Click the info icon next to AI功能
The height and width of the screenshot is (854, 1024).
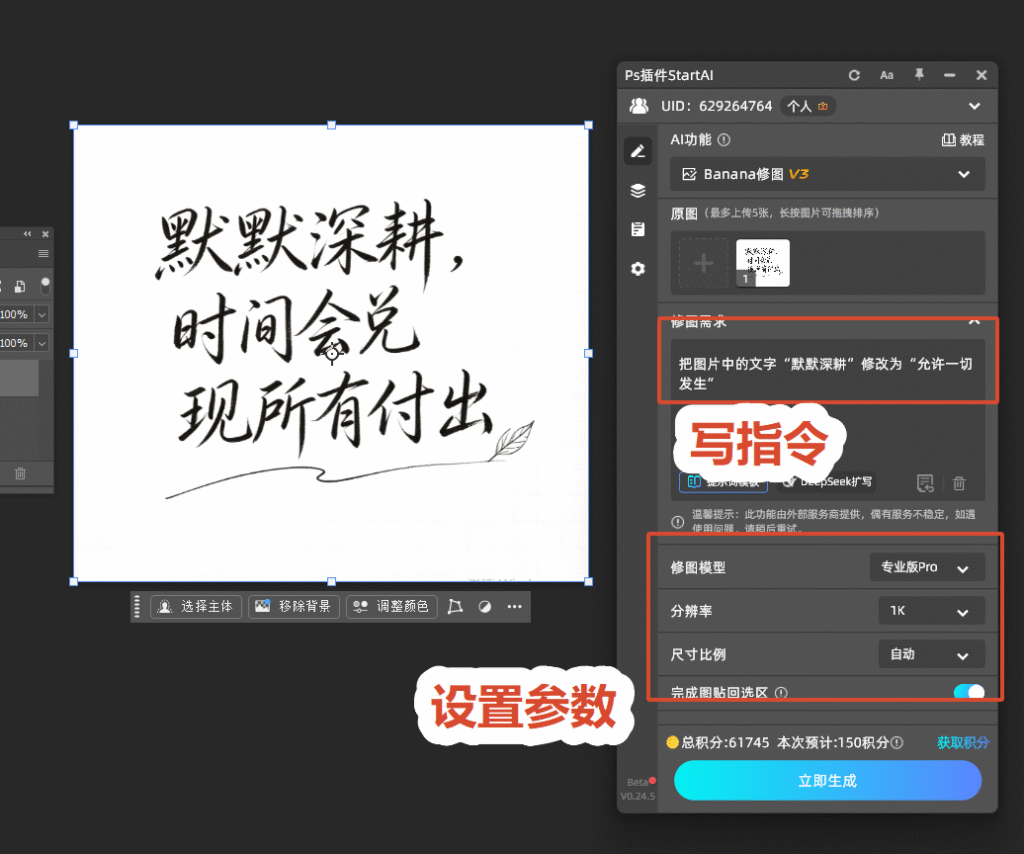tap(724, 140)
